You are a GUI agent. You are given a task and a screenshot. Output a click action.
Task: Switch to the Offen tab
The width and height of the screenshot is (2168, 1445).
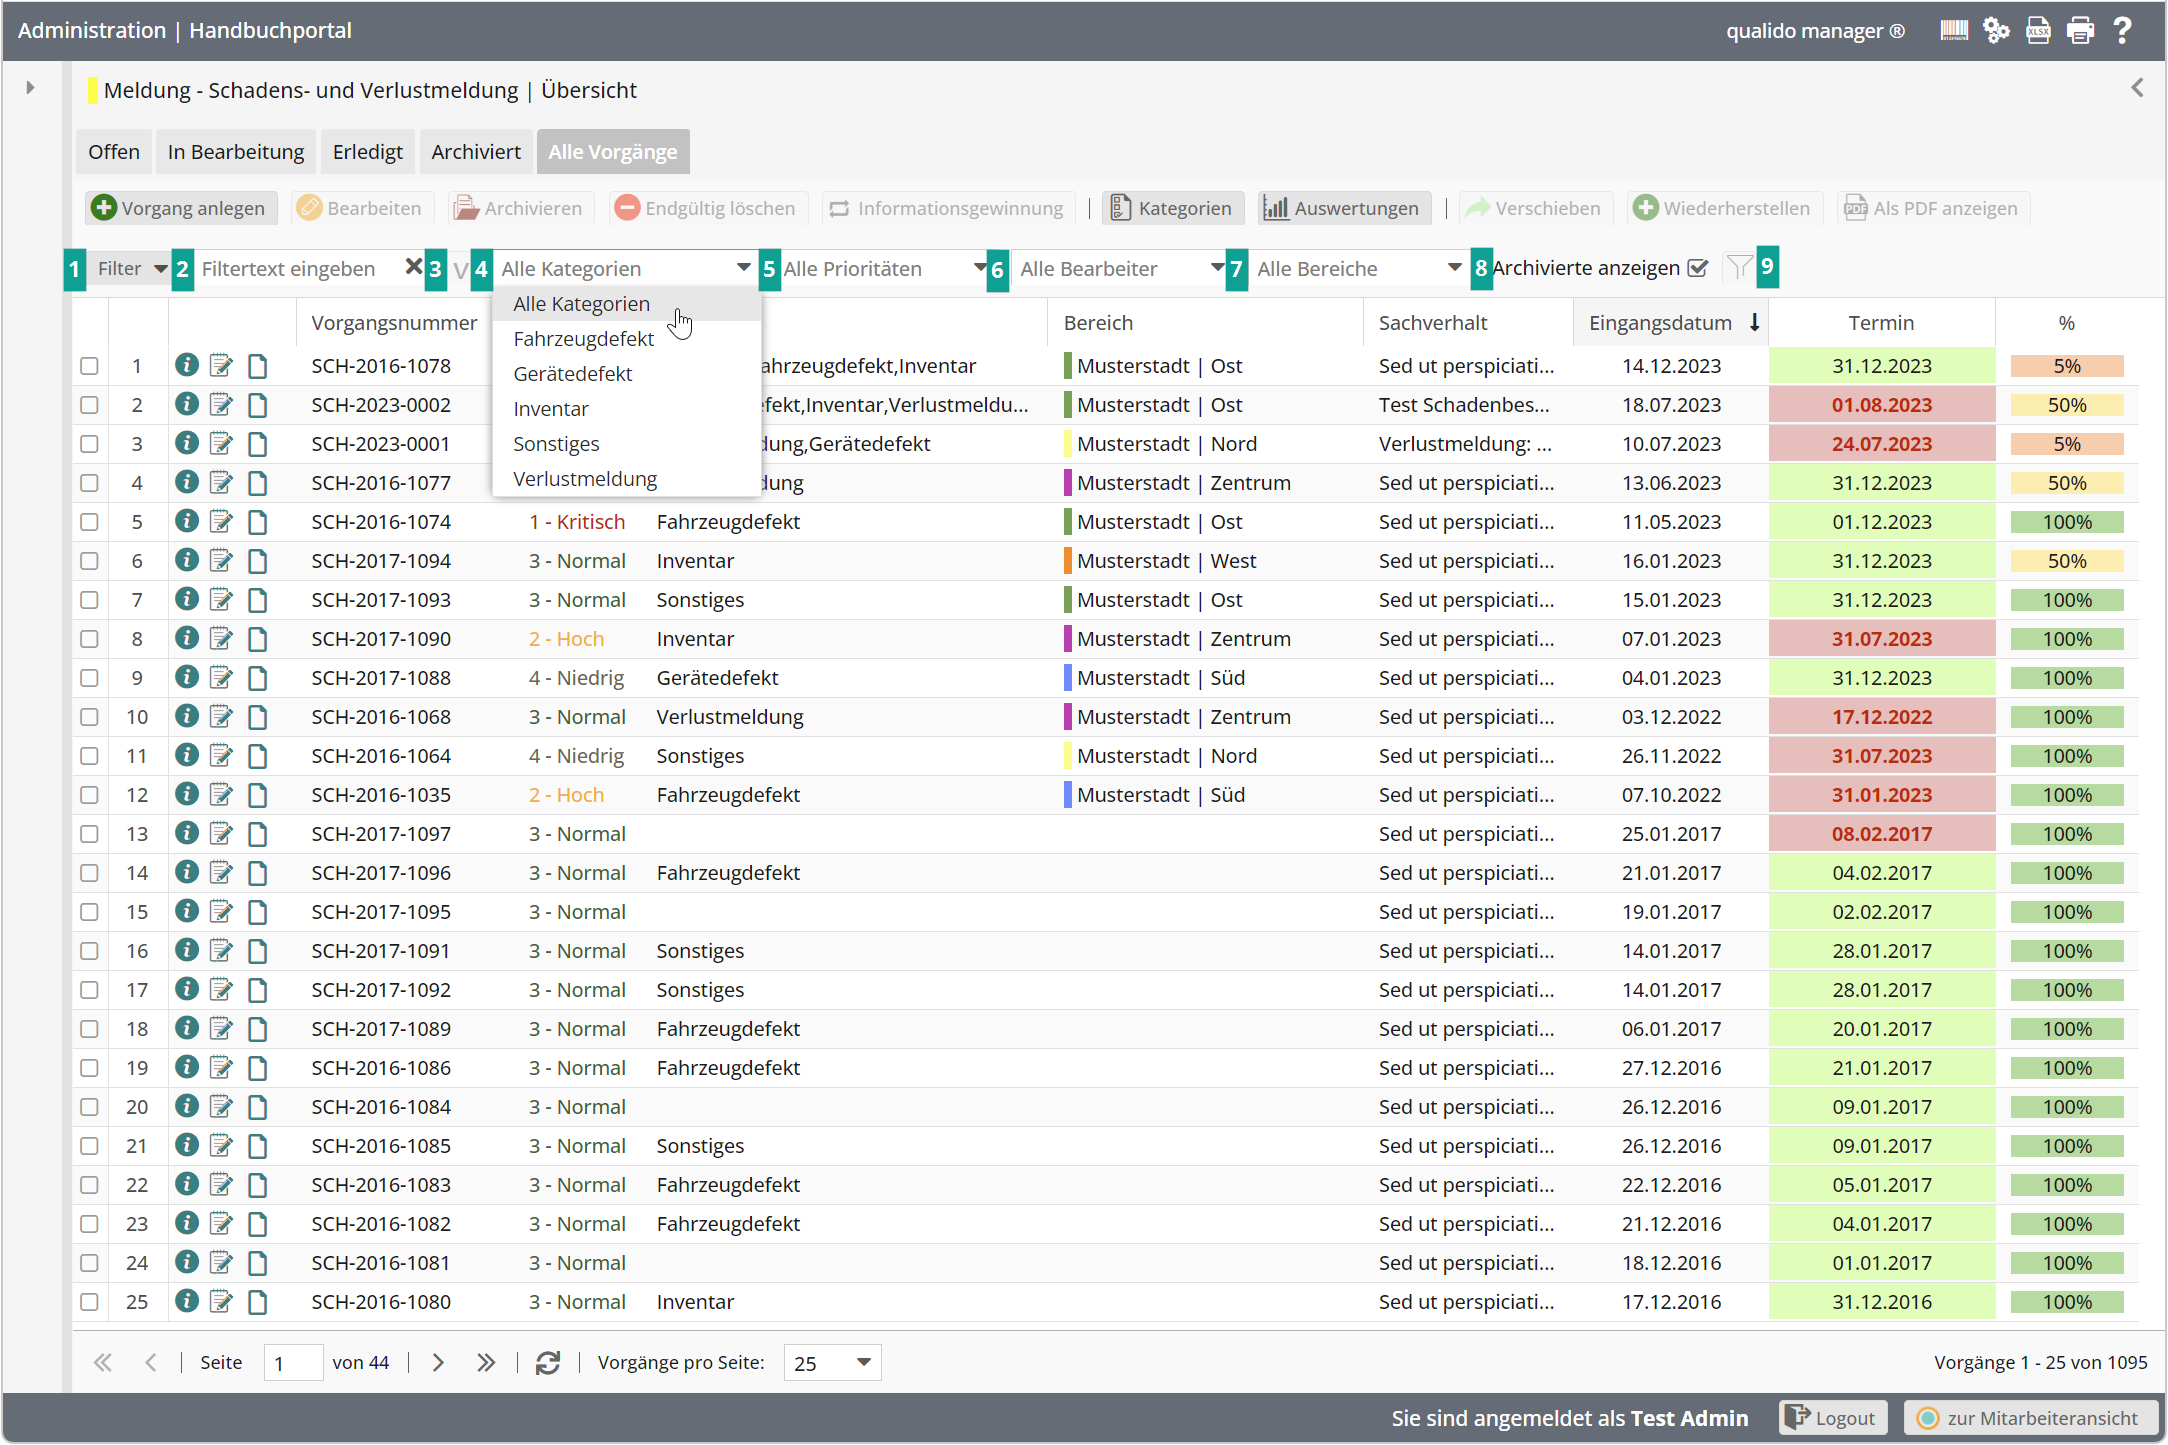coord(114,152)
